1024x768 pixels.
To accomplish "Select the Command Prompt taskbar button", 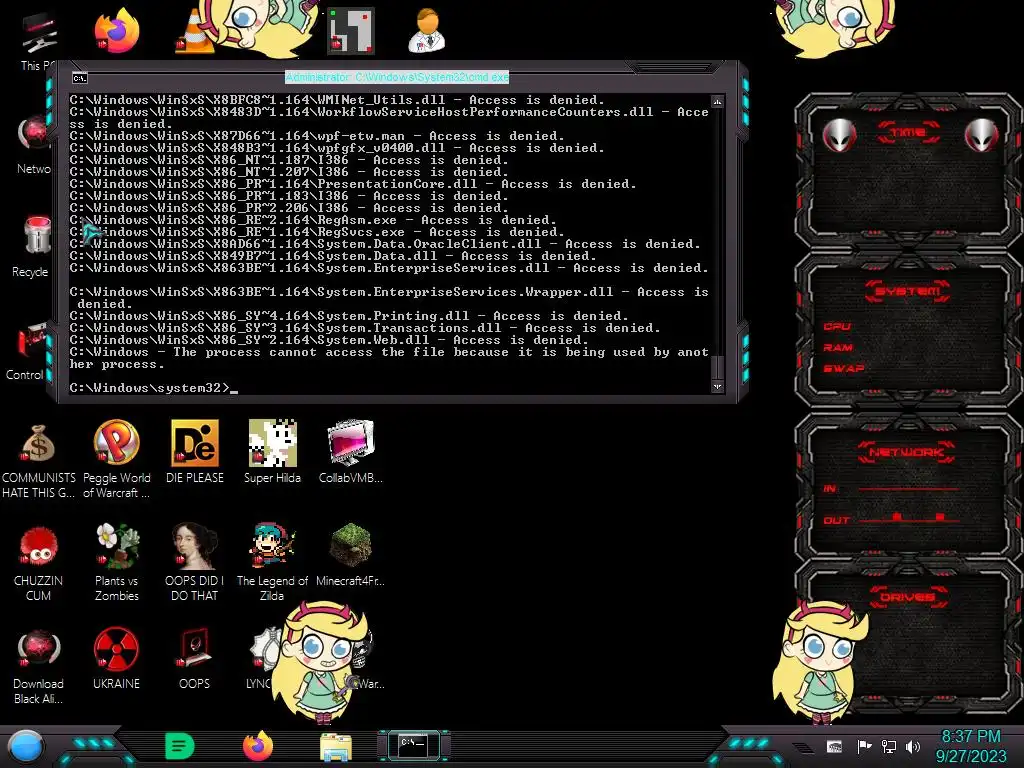I will click(413, 746).
